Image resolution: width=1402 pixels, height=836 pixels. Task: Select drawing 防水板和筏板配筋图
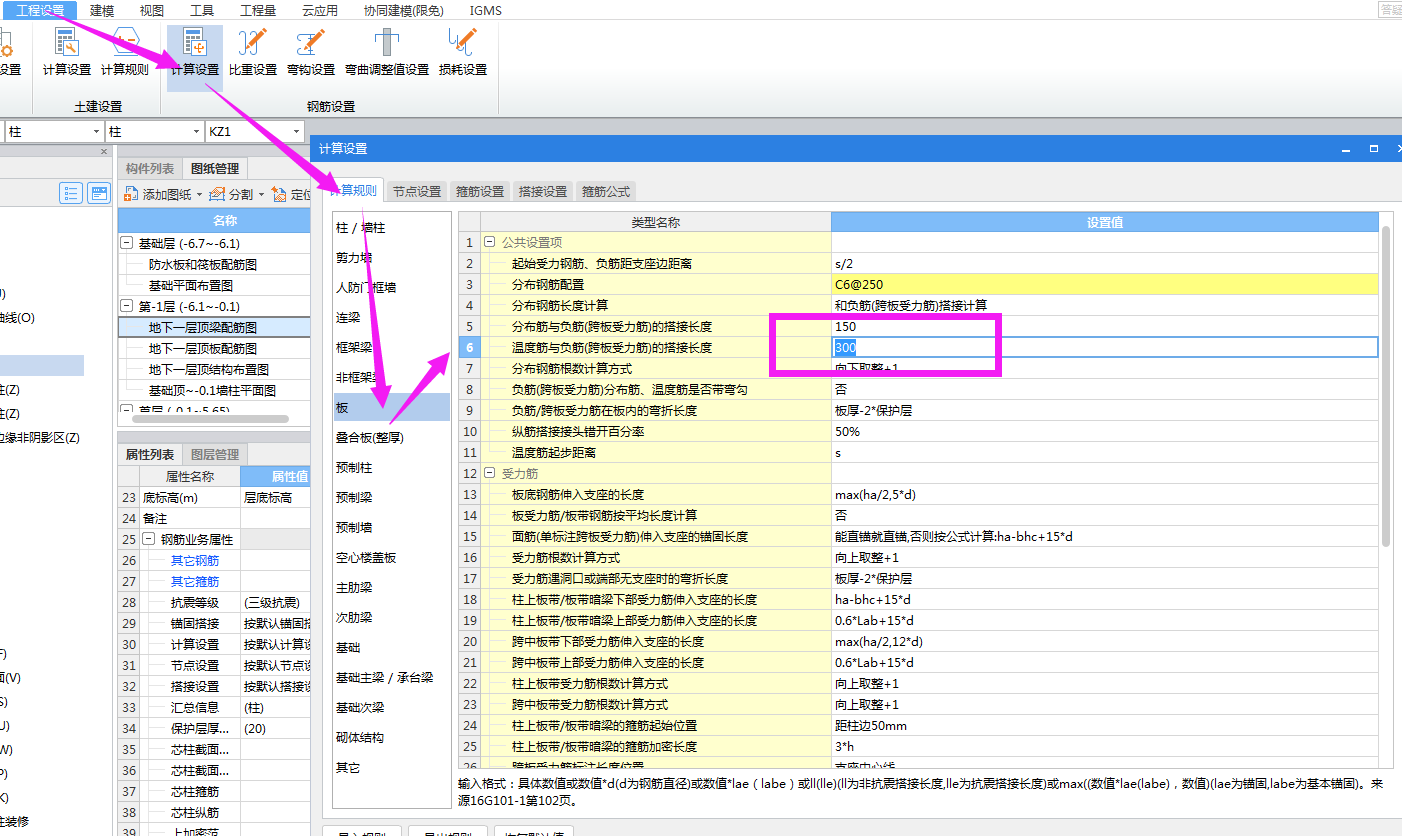pyautogui.click(x=203, y=264)
